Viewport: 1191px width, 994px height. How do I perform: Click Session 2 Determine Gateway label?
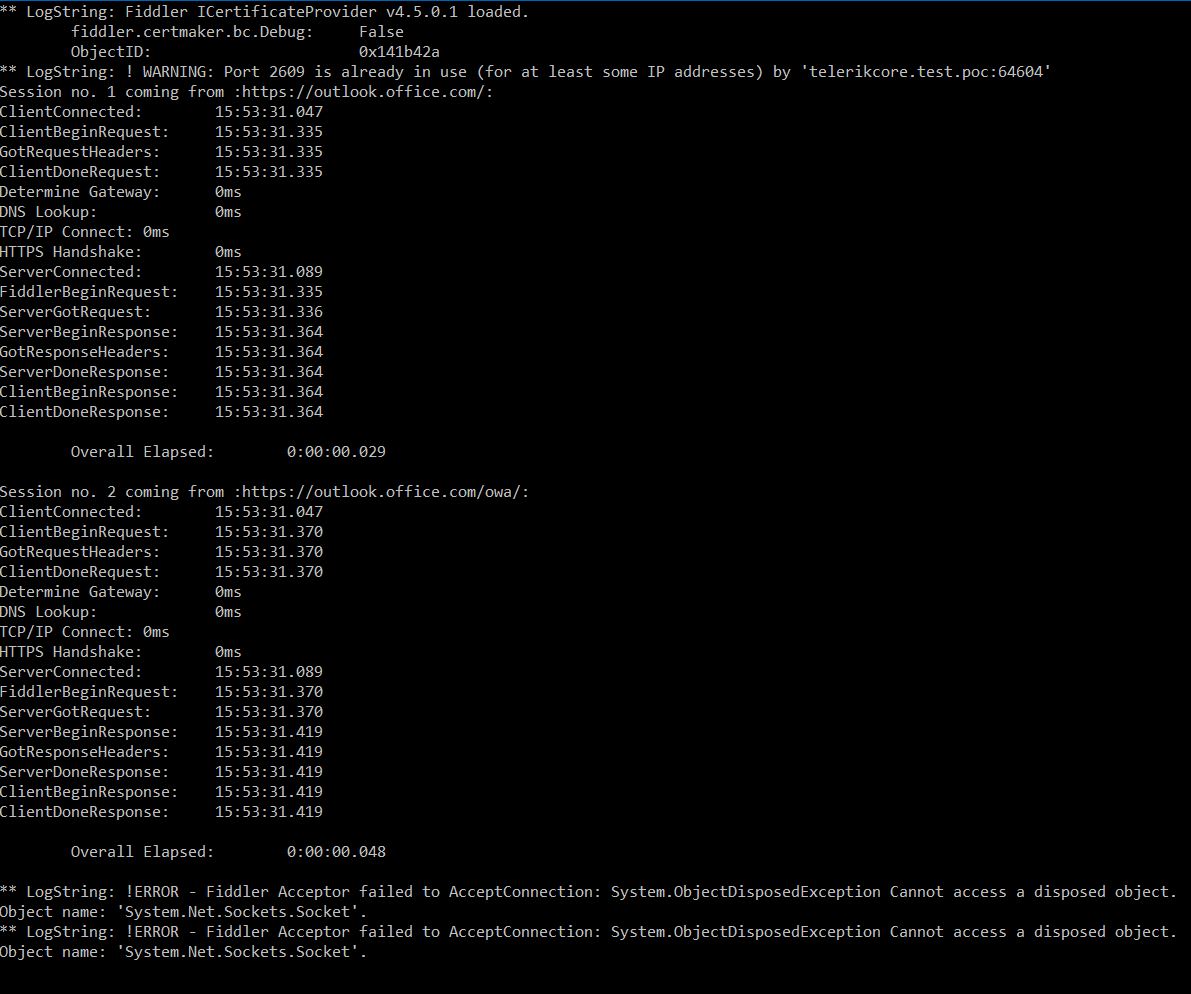(x=80, y=592)
